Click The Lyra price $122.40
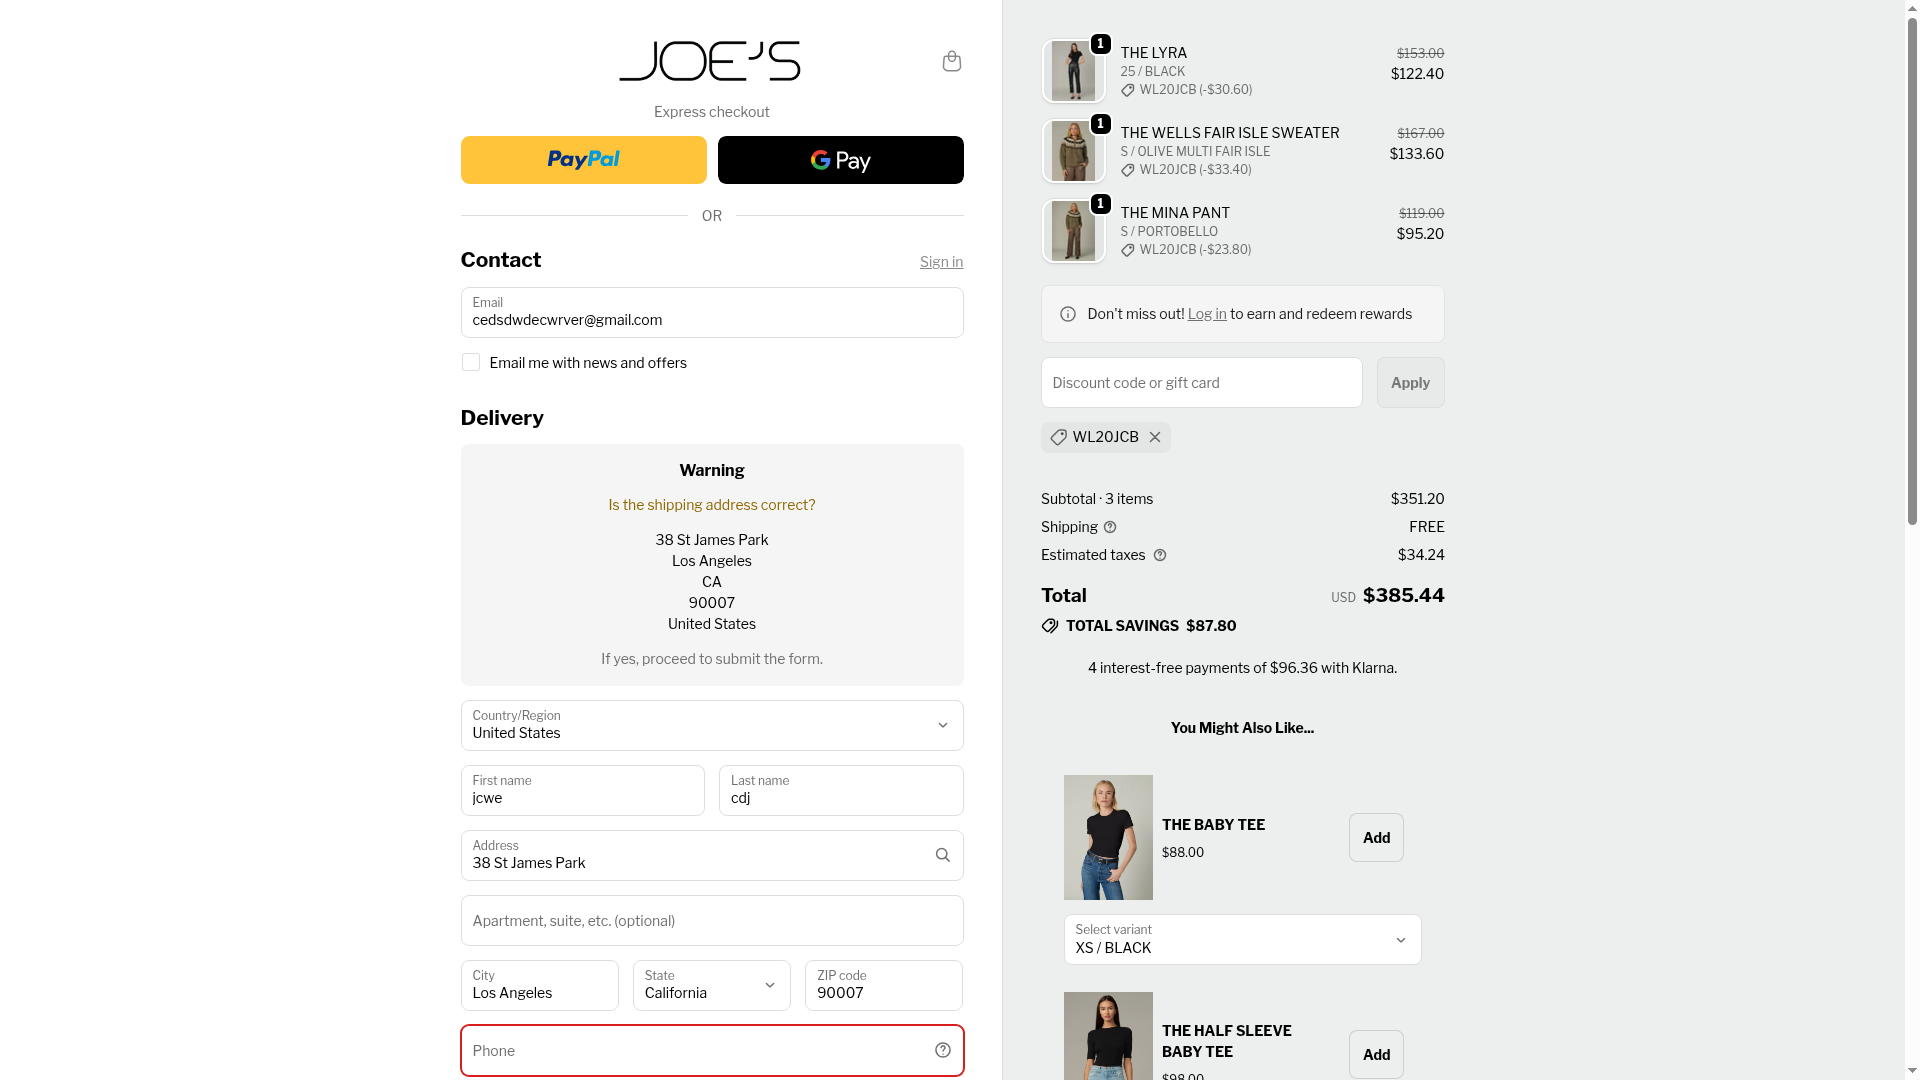 [1417, 74]
